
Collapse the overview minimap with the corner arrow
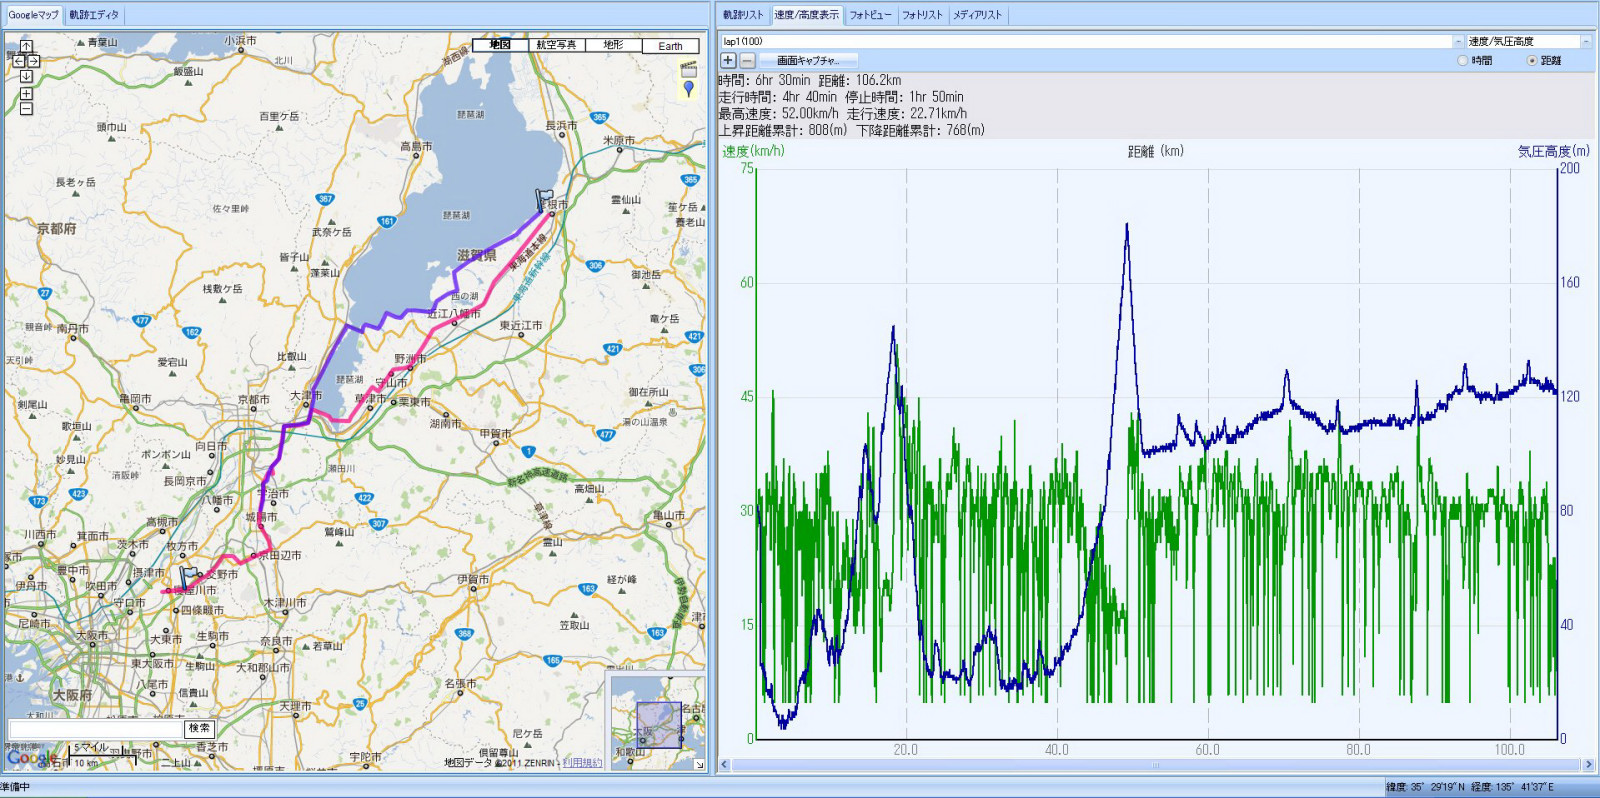pyautogui.click(x=699, y=764)
